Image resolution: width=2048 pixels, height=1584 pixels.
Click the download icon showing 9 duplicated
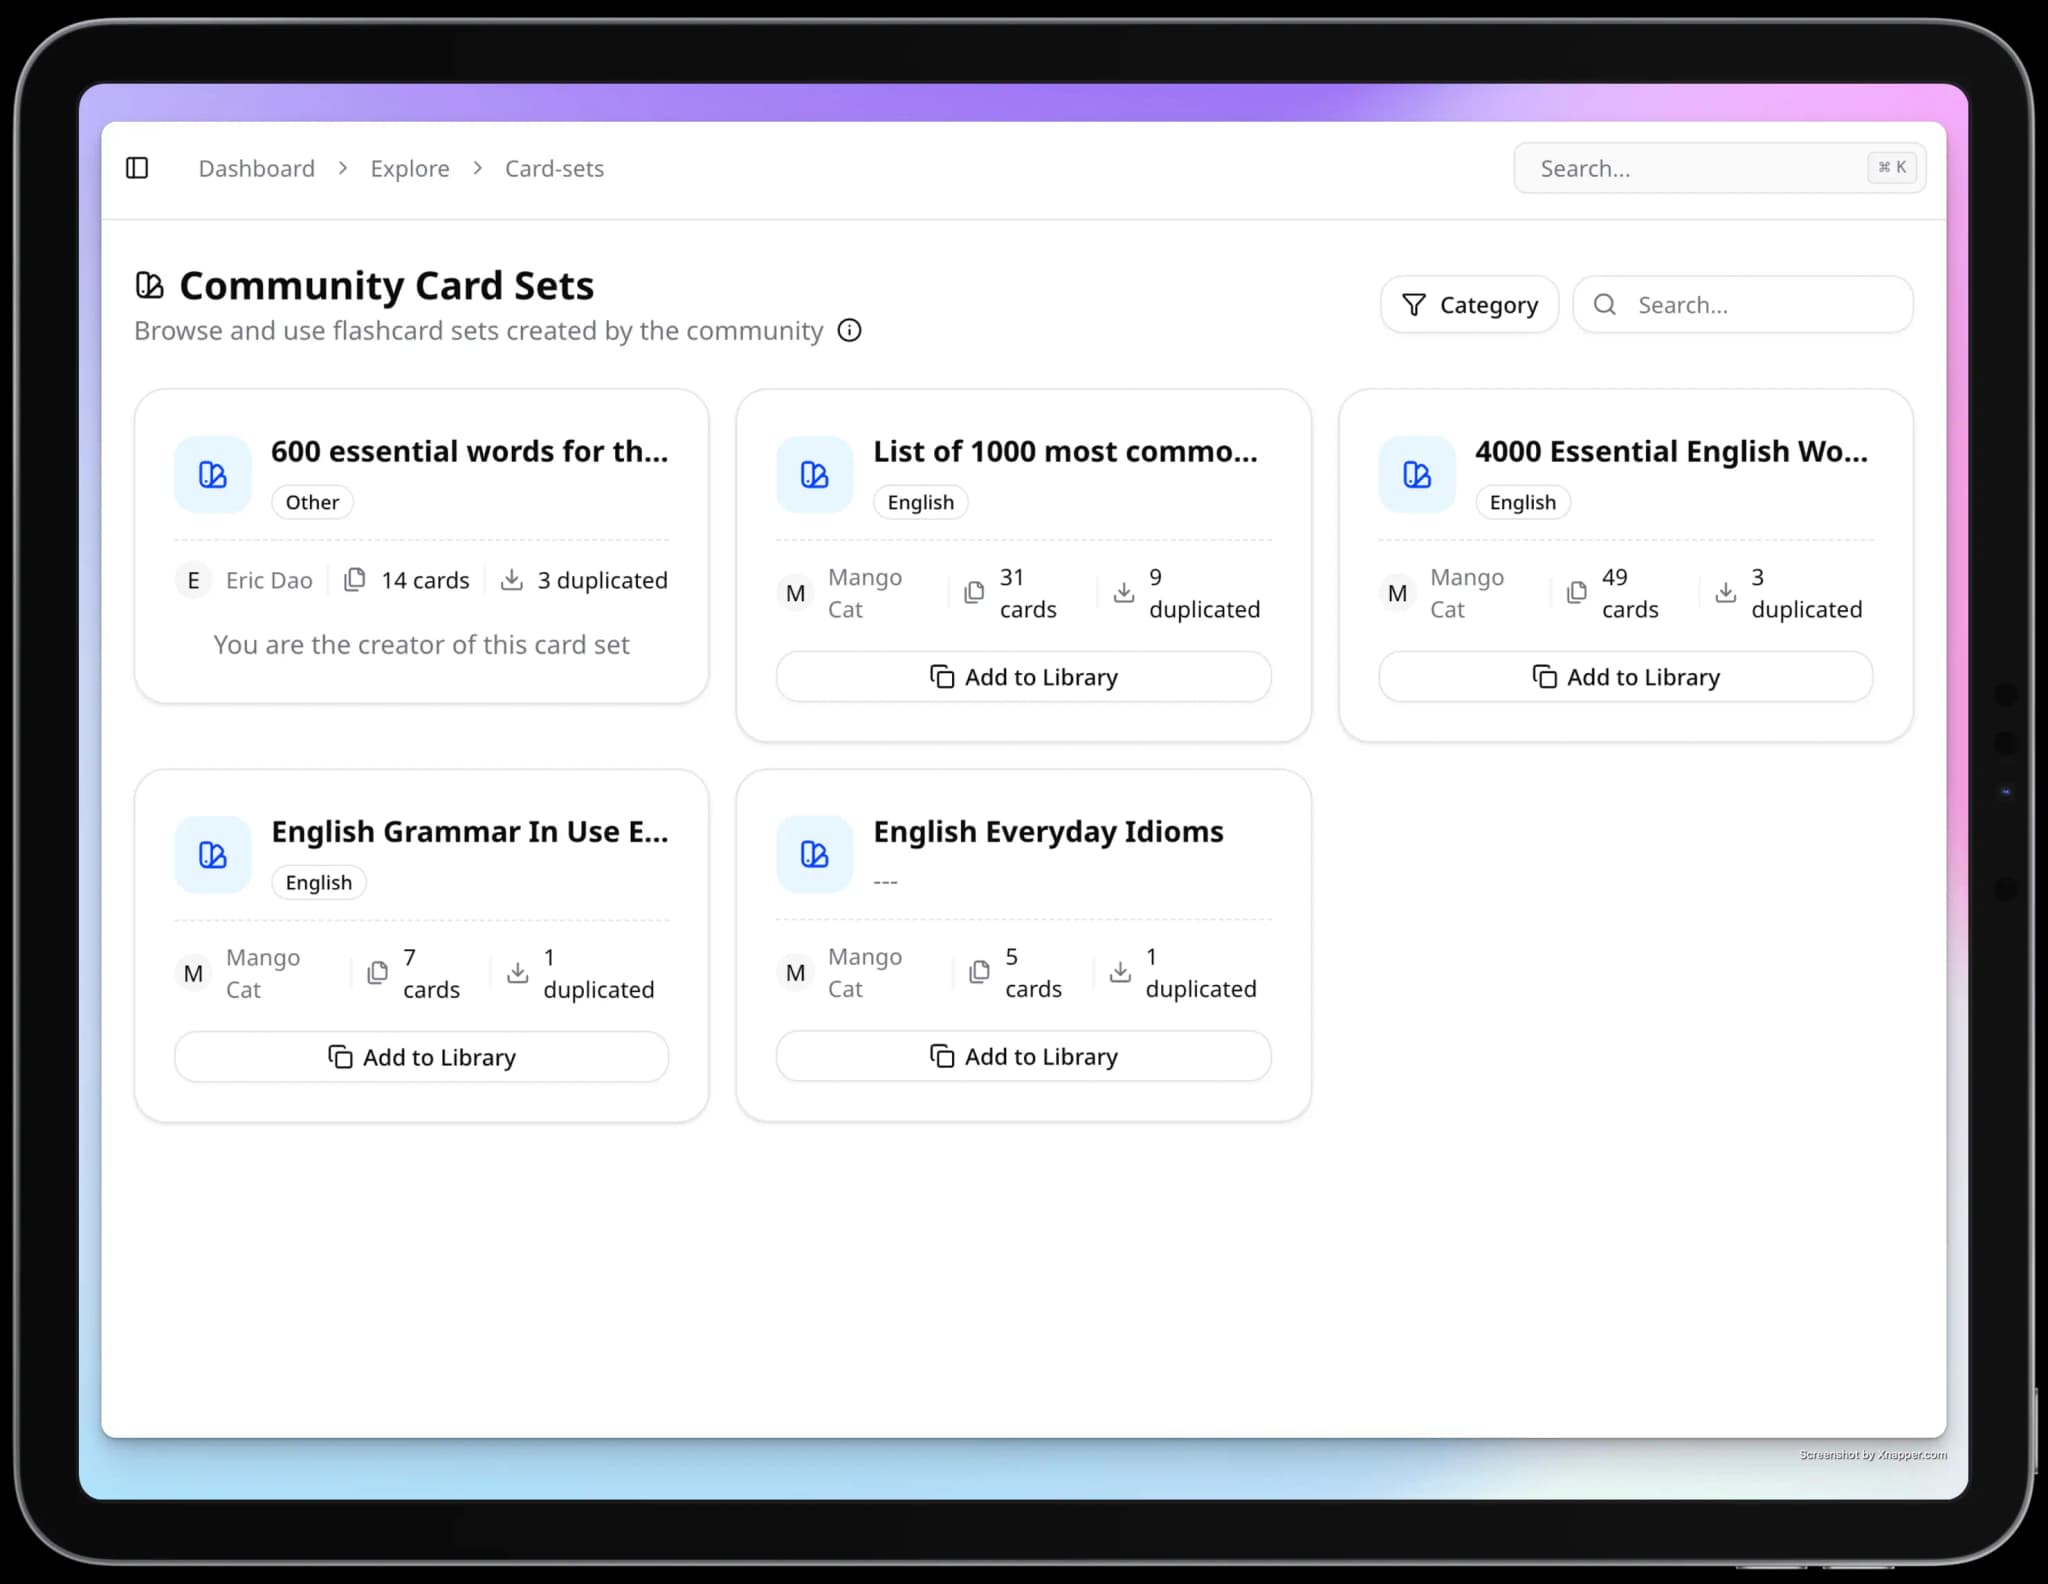point(1124,592)
